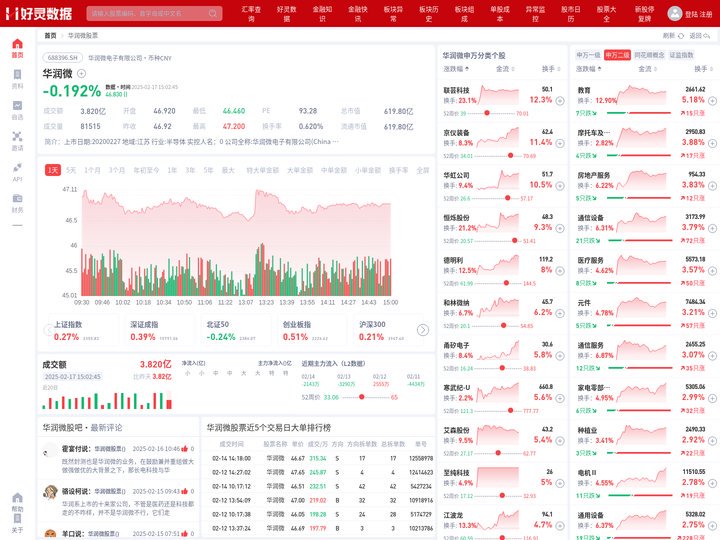Click the 登陆 login link

pos(691,14)
